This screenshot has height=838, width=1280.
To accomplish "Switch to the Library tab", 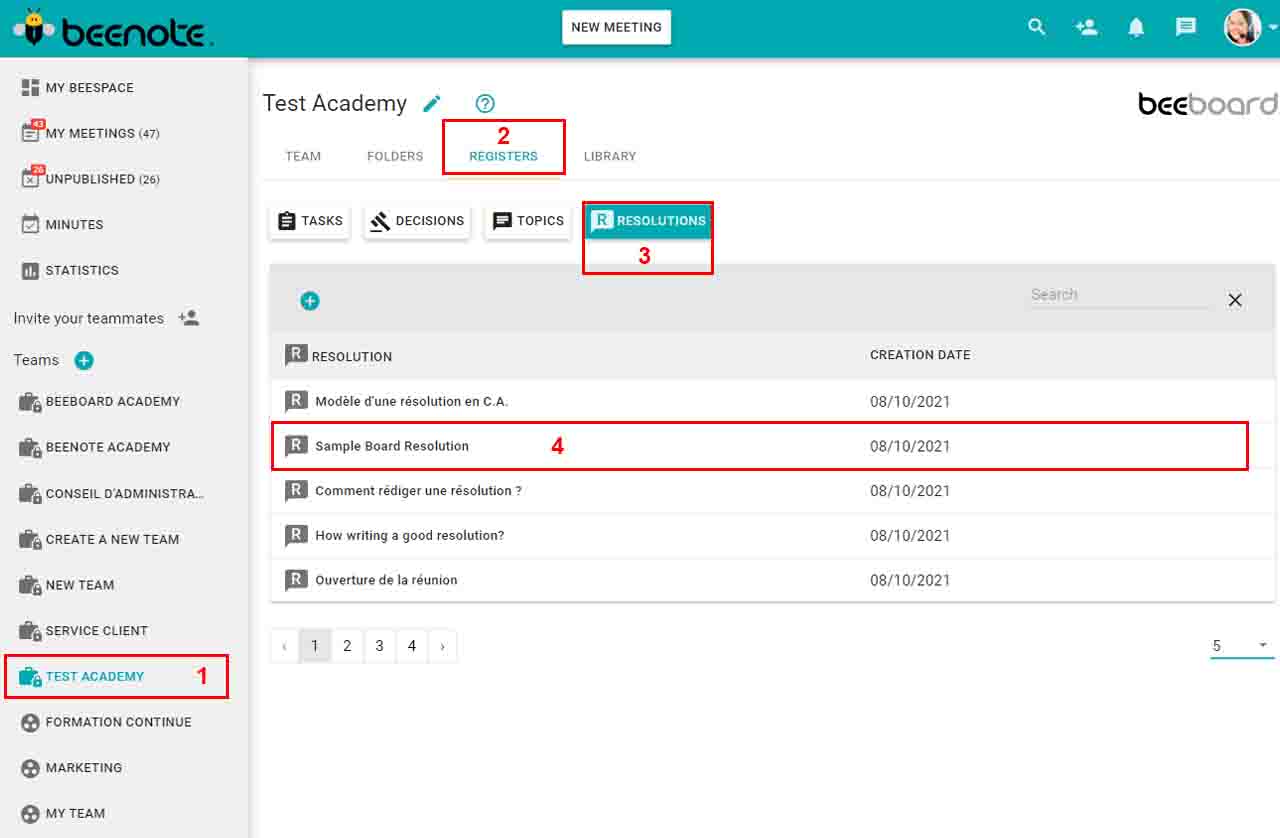I will click(x=610, y=156).
